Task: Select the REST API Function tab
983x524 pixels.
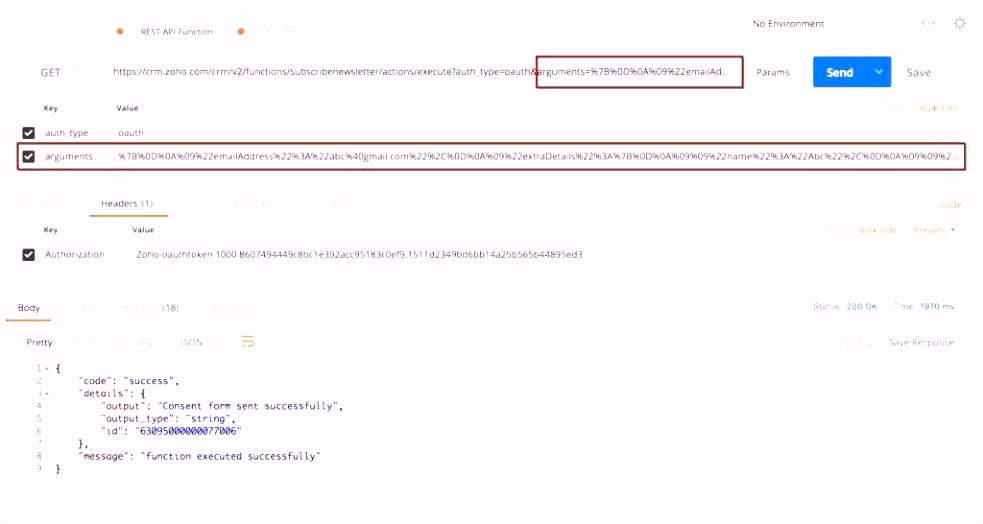Action: pos(177,31)
